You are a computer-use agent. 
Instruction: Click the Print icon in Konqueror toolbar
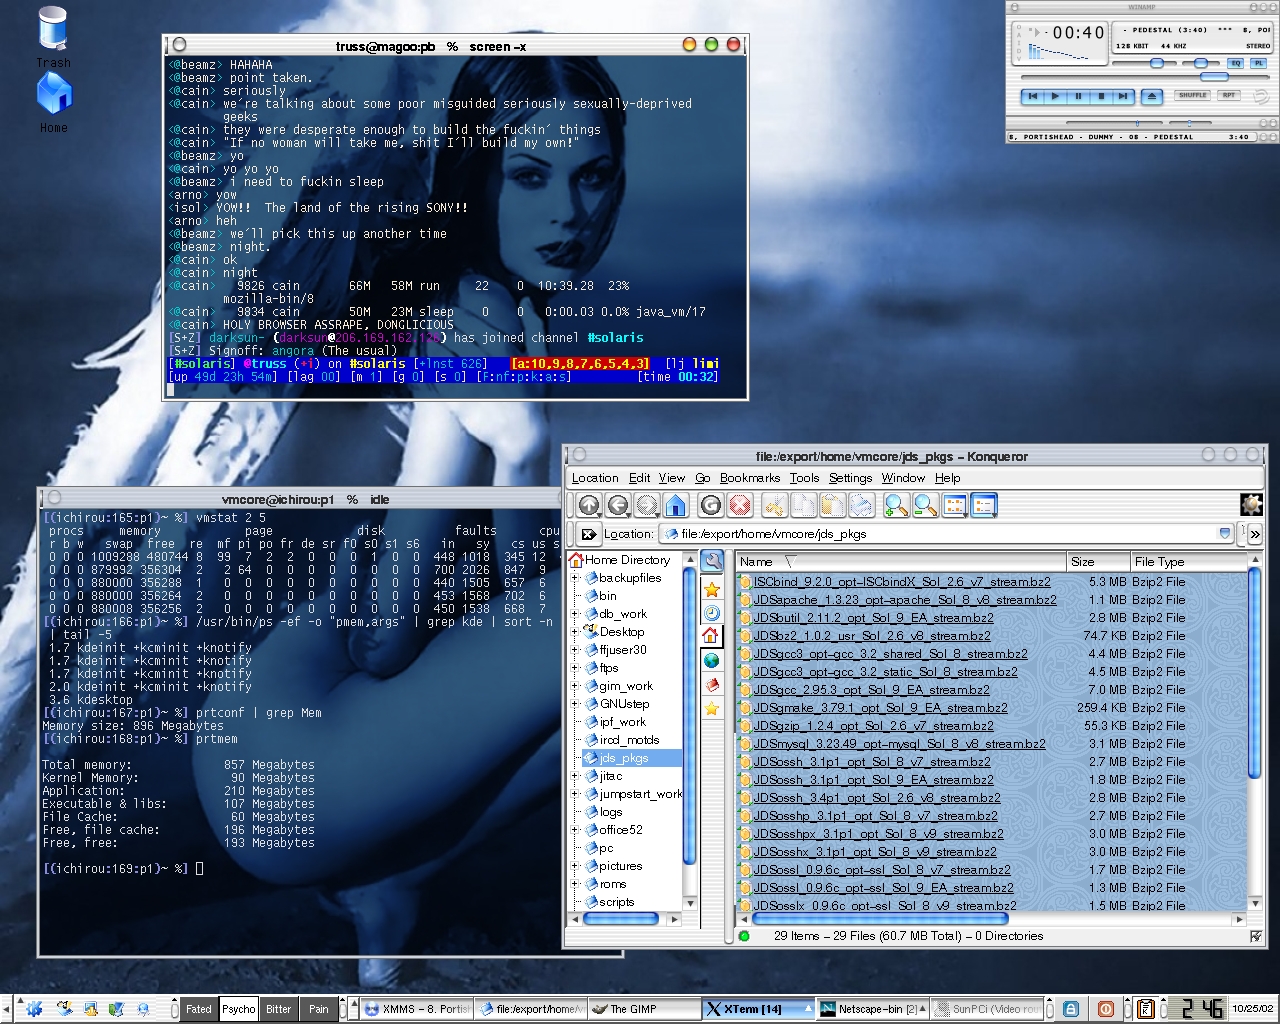[x=862, y=506]
